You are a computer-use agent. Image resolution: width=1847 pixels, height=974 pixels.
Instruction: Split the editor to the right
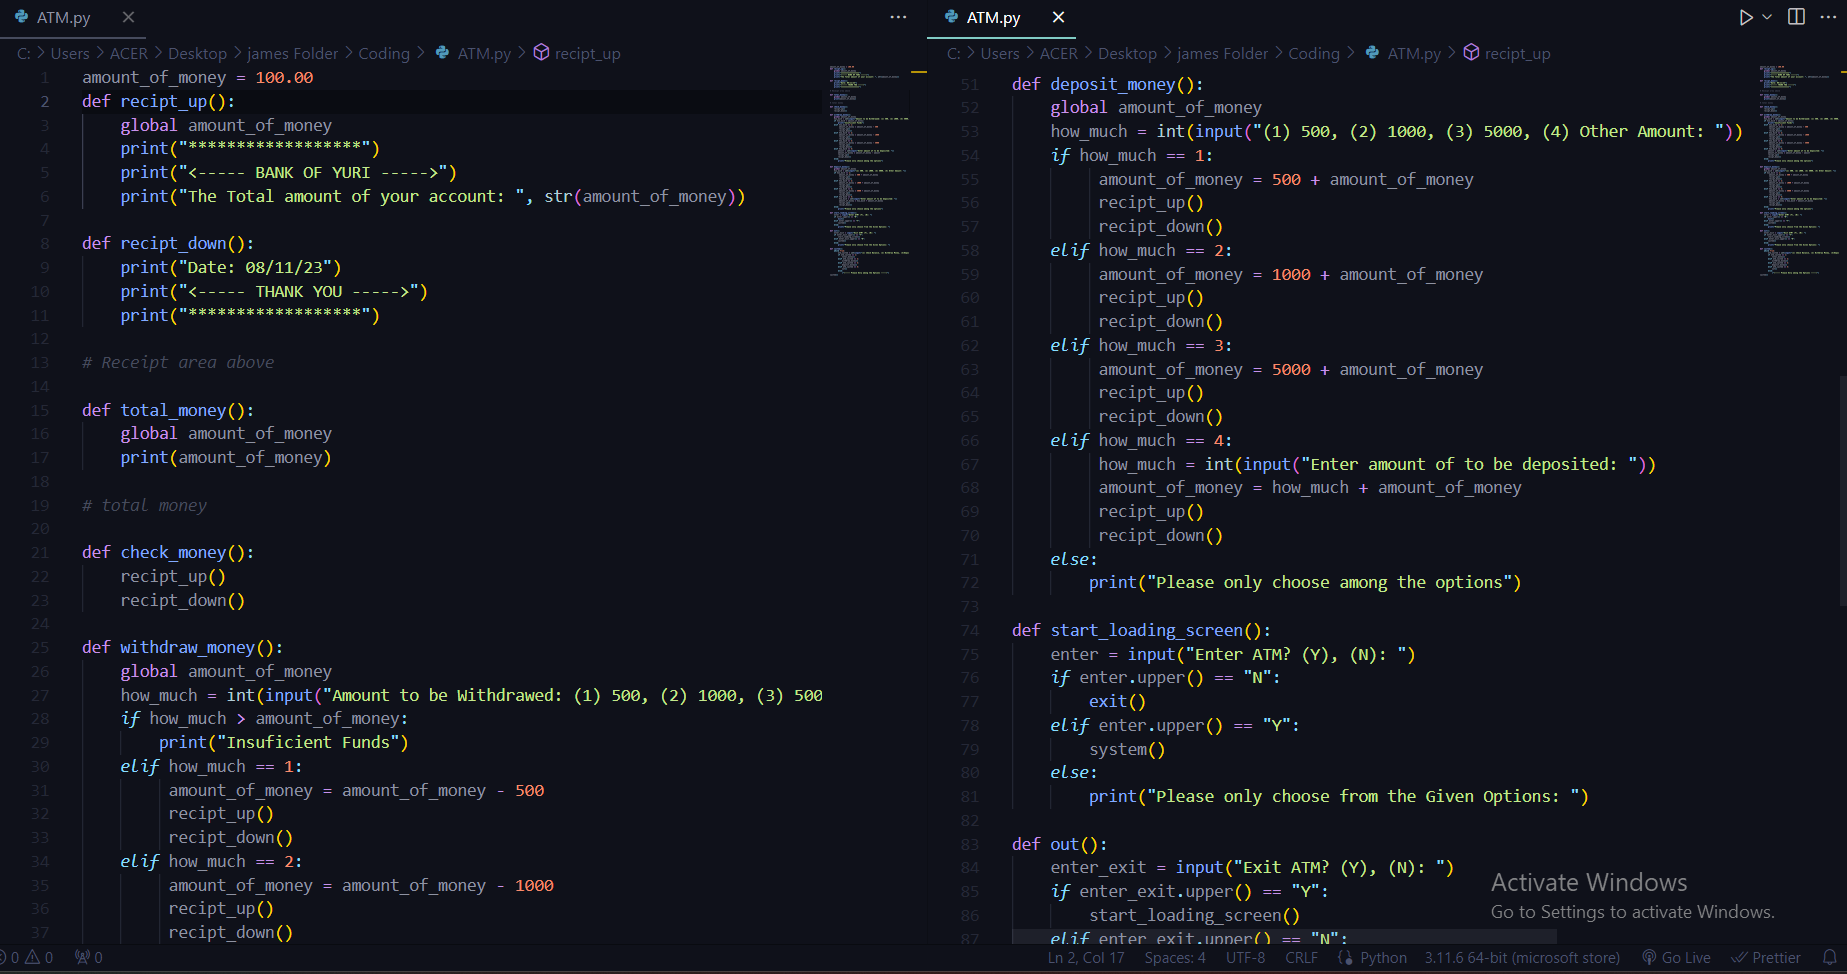(x=1797, y=17)
